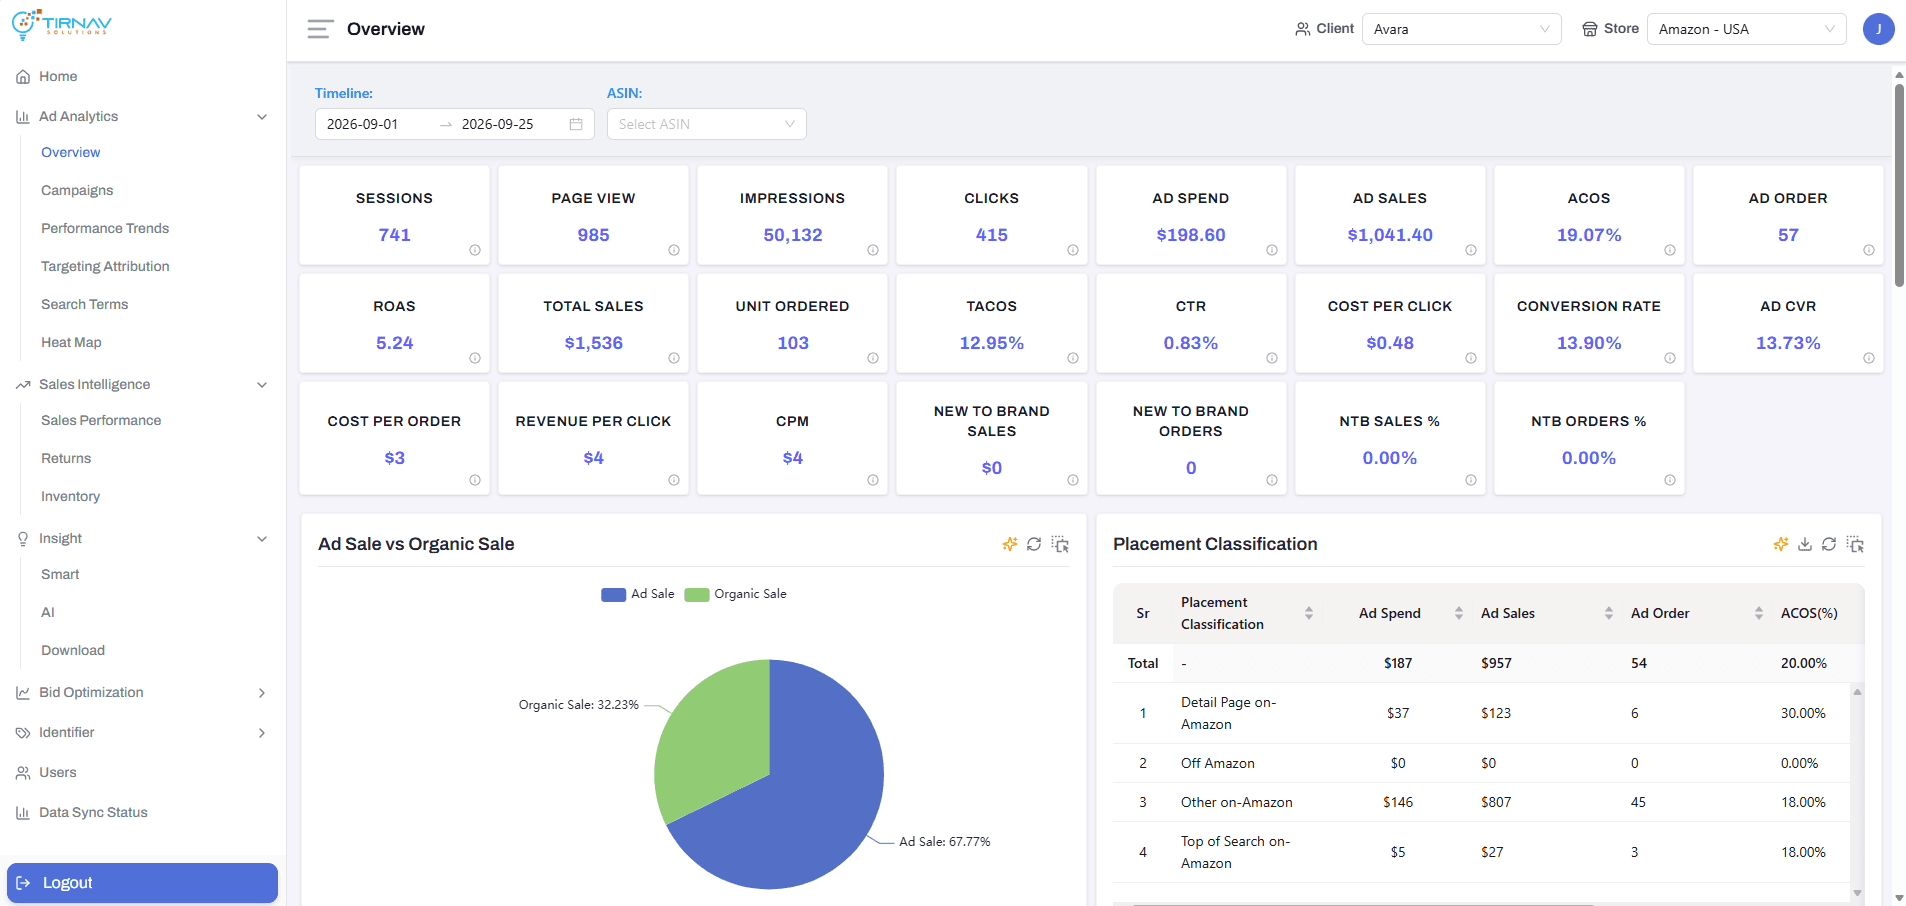The height and width of the screenshot is (906, 1906).
Task: Open Sales Performance page
Action: click(101, 421)
